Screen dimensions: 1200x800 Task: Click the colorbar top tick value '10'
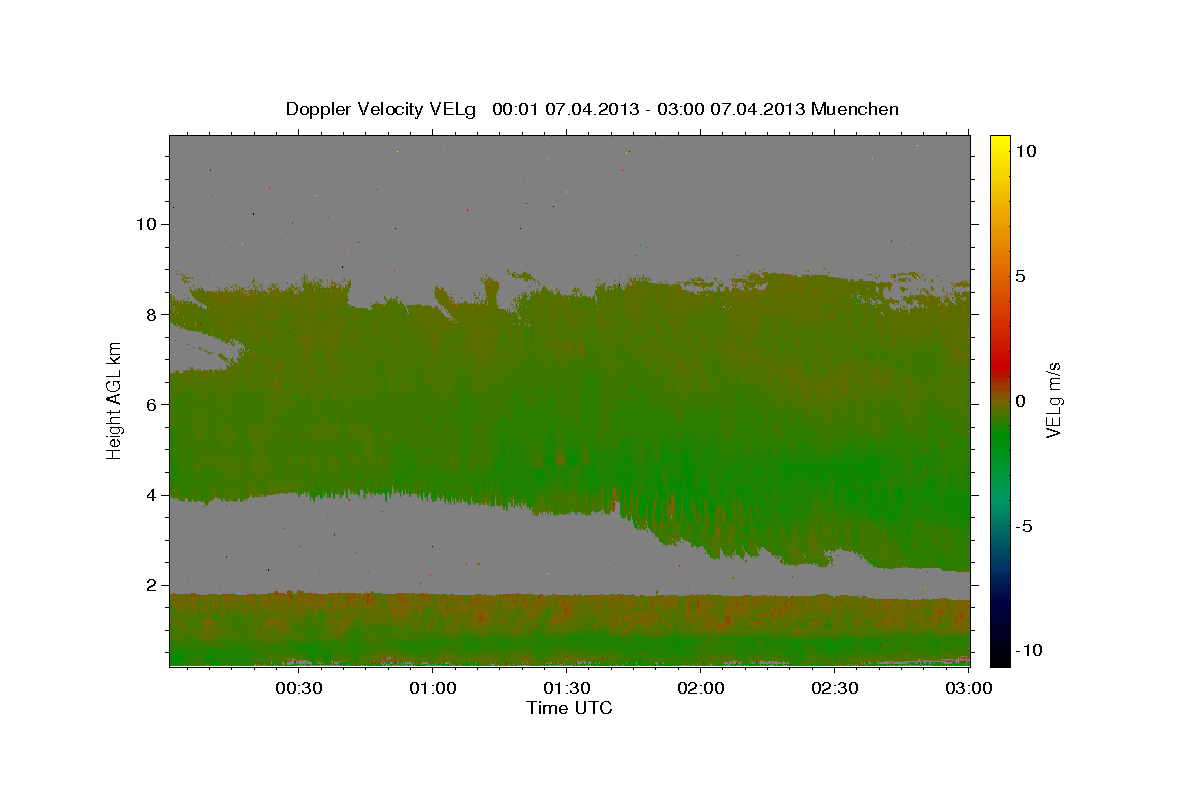(1025, 151)
